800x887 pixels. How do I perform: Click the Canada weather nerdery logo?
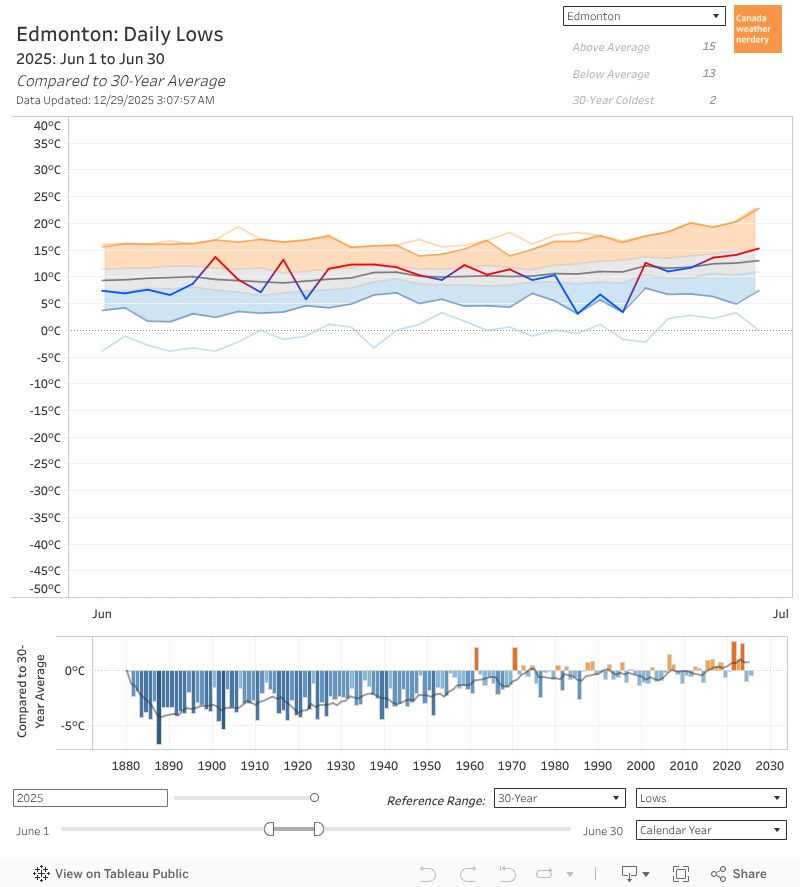(757, 29)
